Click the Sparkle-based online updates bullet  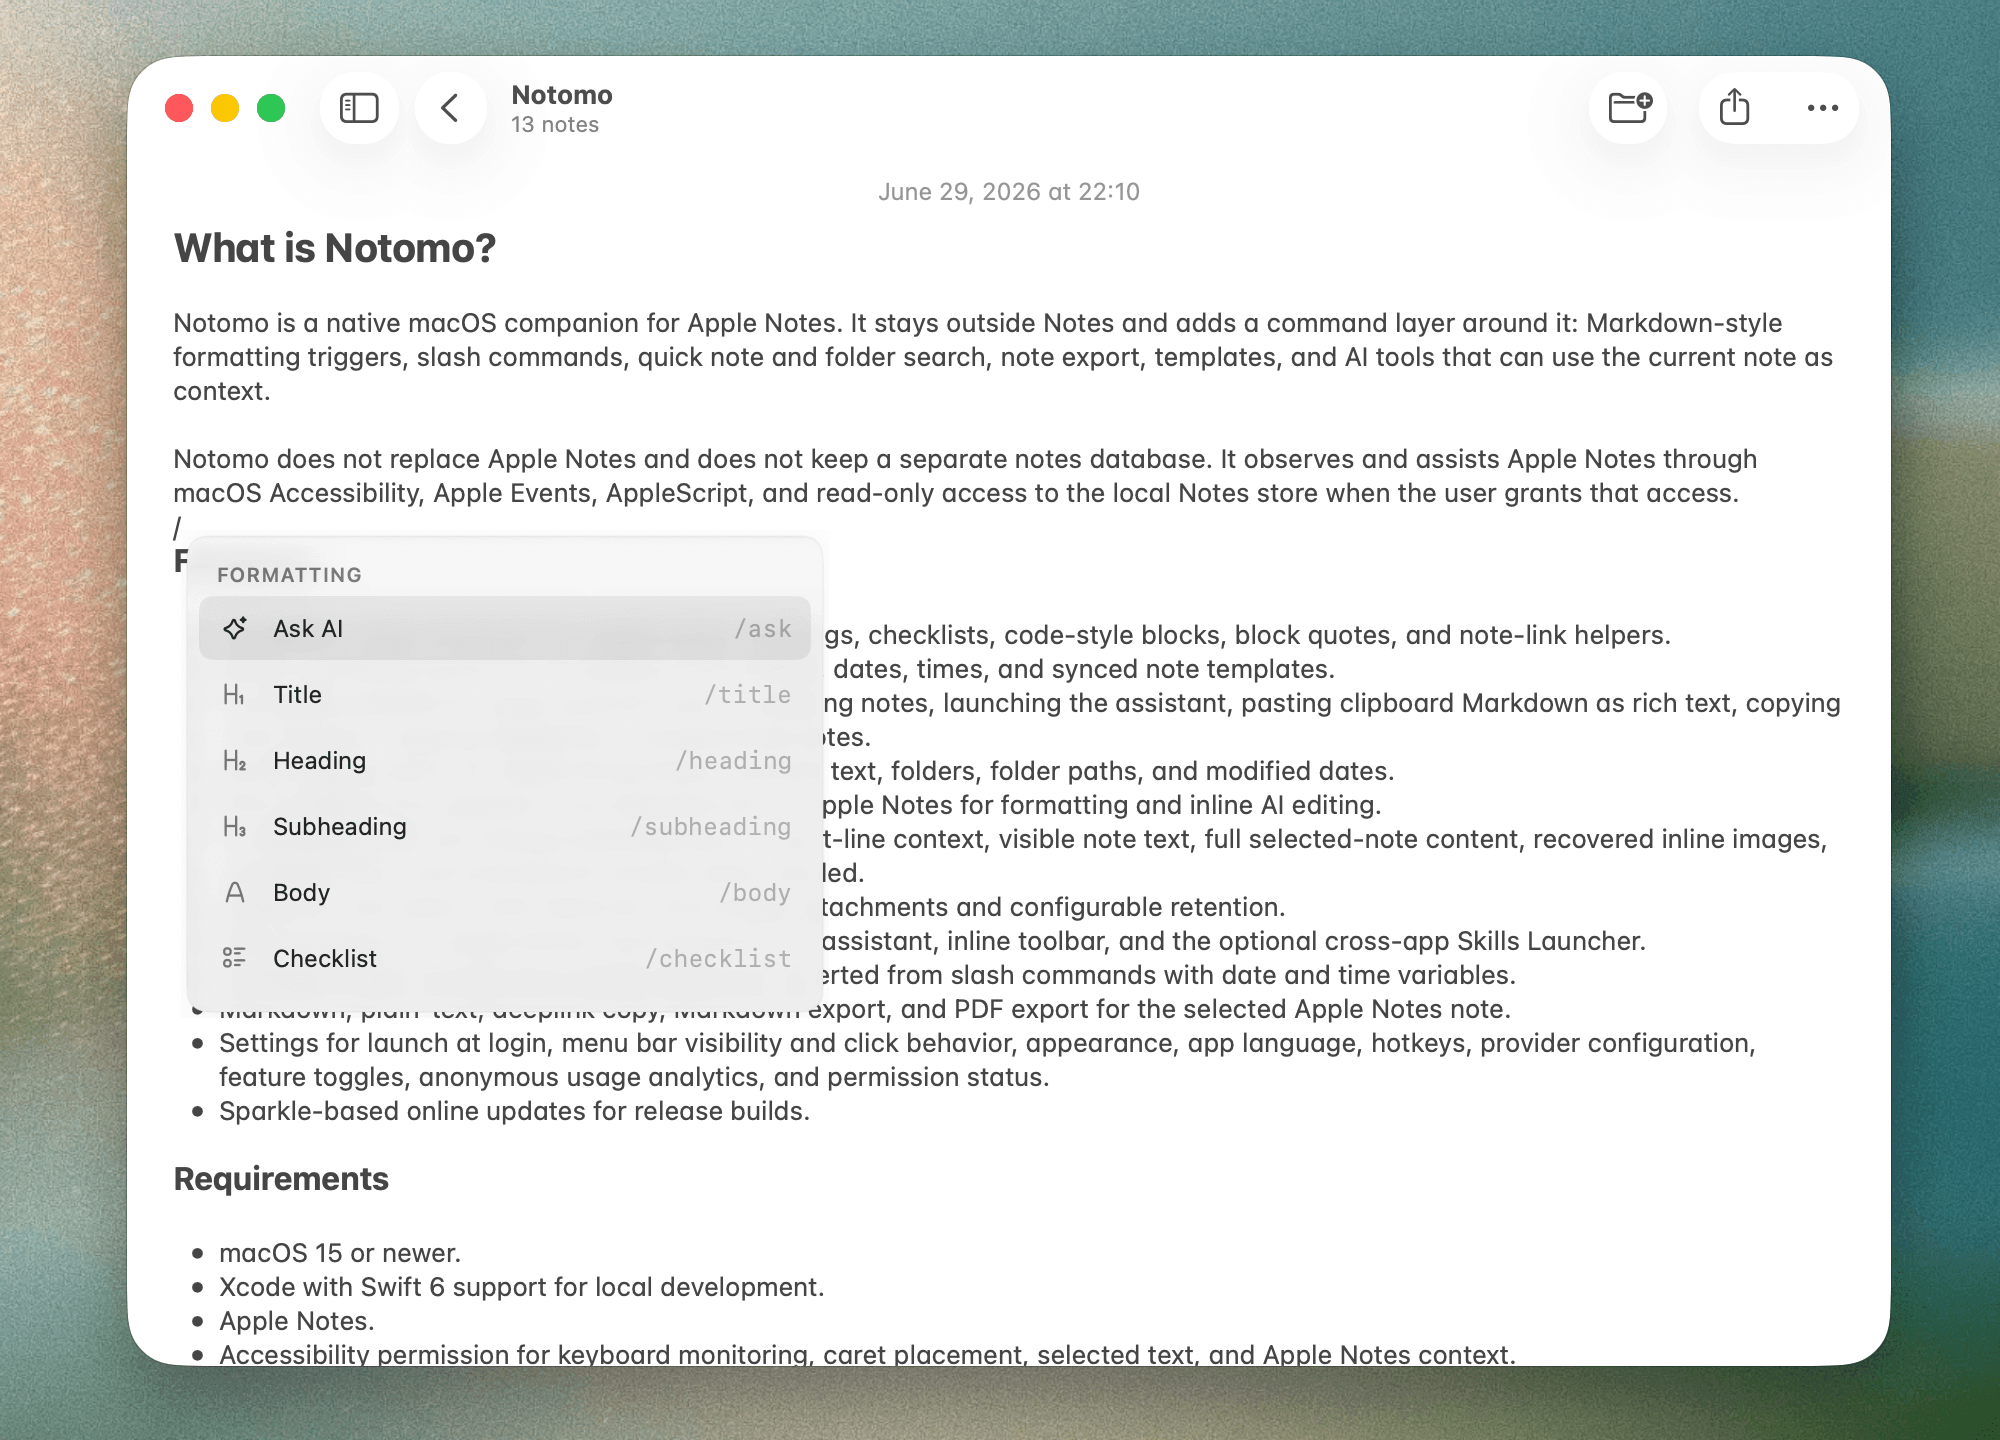click(x=514, y=1111)
